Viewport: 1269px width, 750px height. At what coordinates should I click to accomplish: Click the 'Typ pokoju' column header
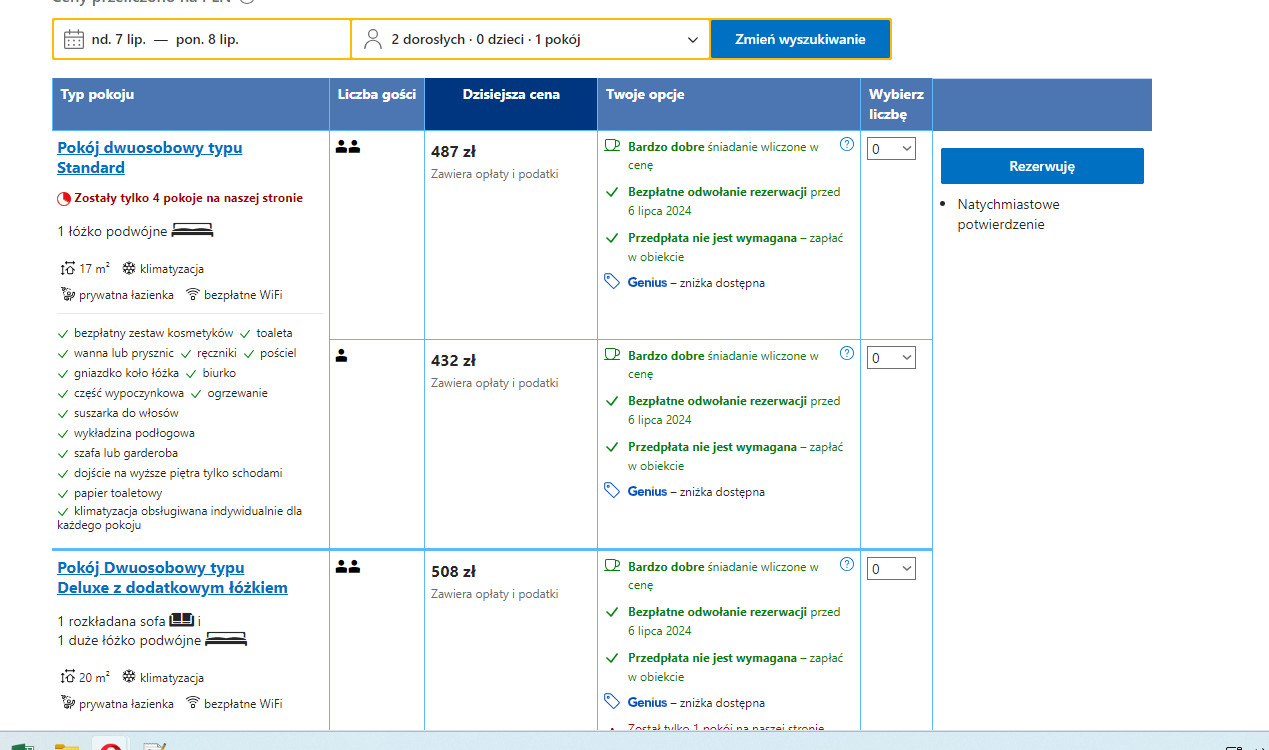coord(97,95)
